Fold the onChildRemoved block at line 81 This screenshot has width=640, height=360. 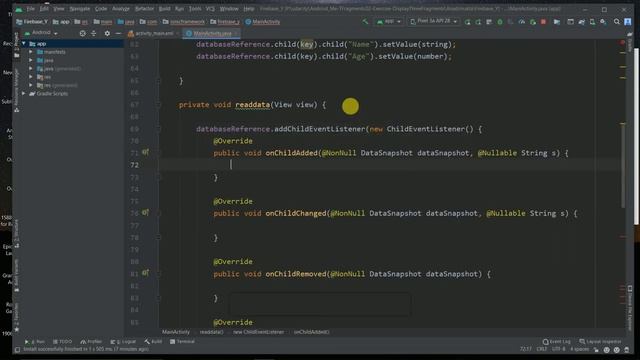click(159, 274)
